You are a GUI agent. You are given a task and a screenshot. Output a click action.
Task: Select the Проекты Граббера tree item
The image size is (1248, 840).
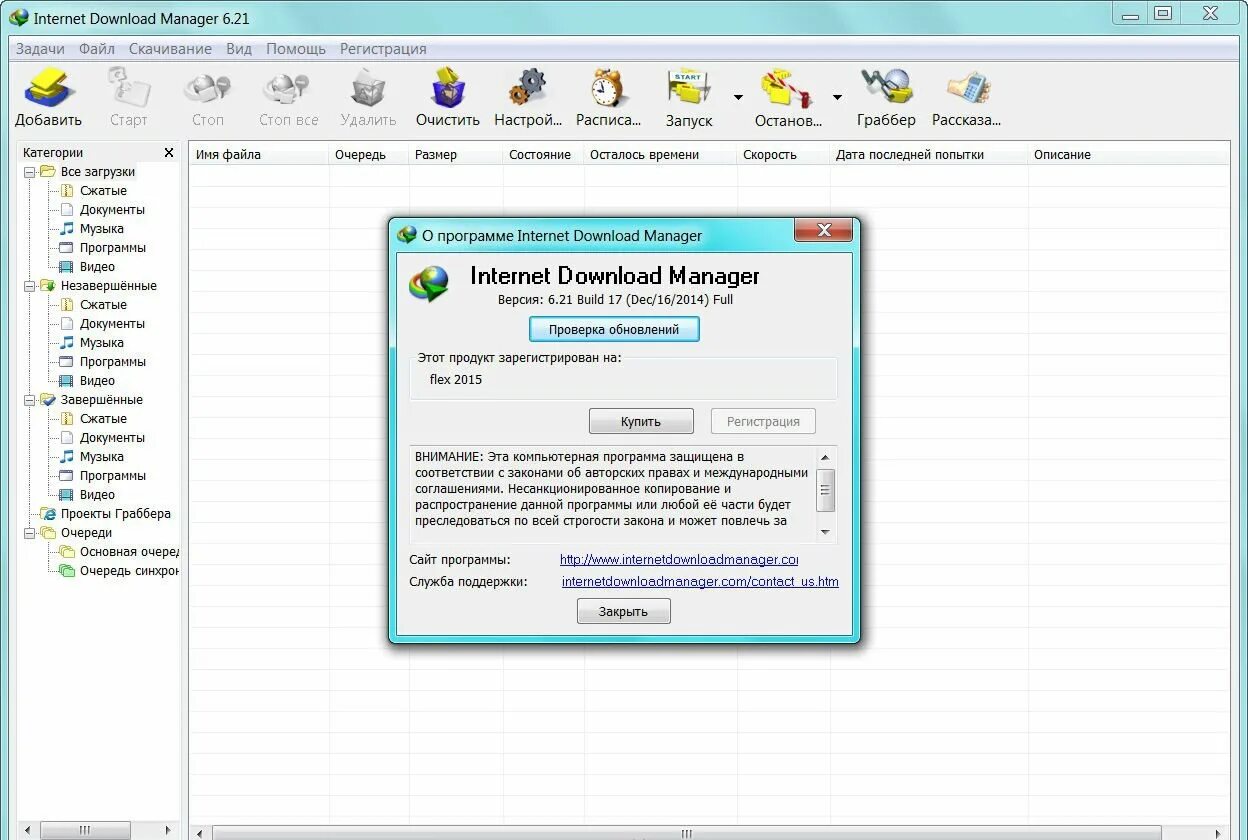click(x=115, y=514)
